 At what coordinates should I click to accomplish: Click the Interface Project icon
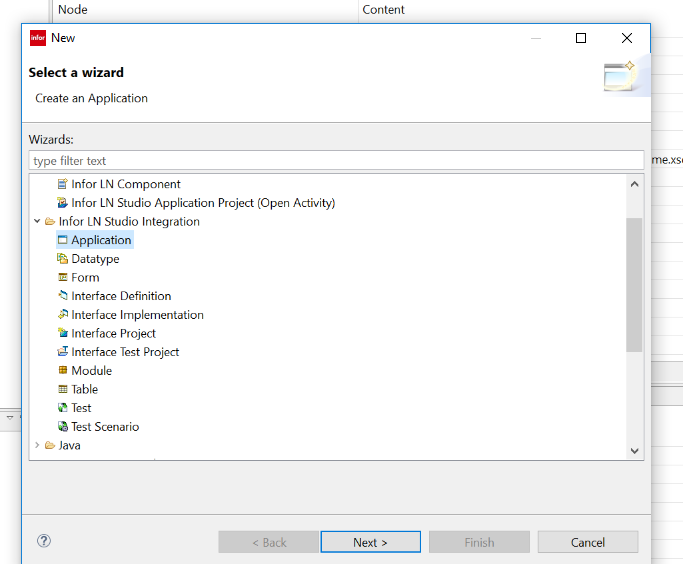(x=63, y=333)
